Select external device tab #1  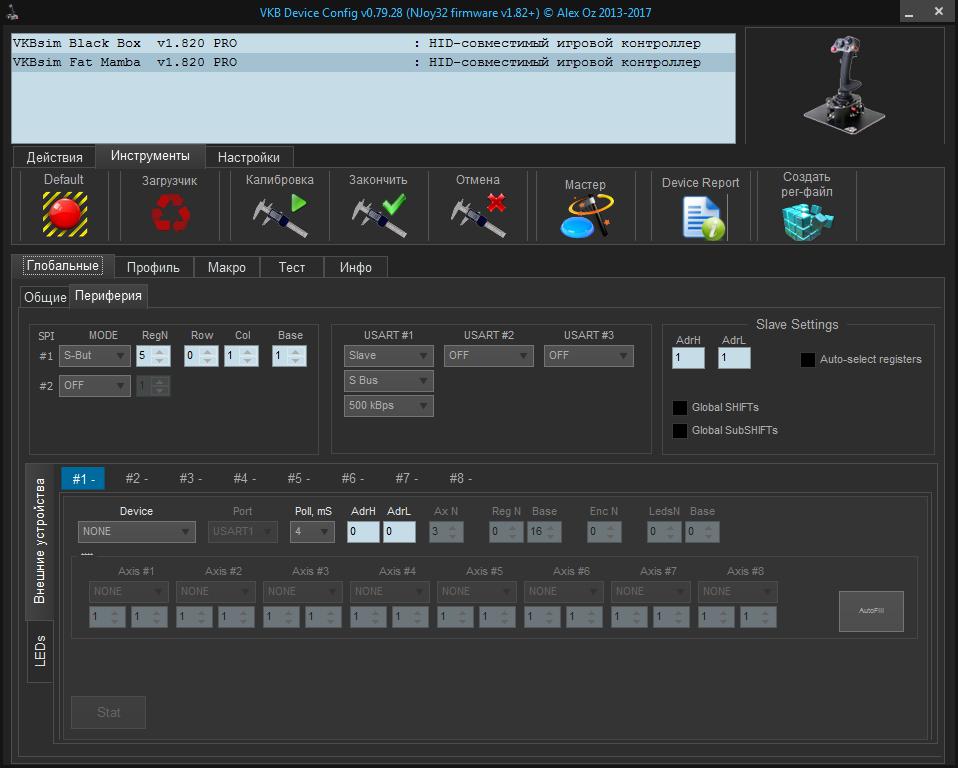coord(83,478)
